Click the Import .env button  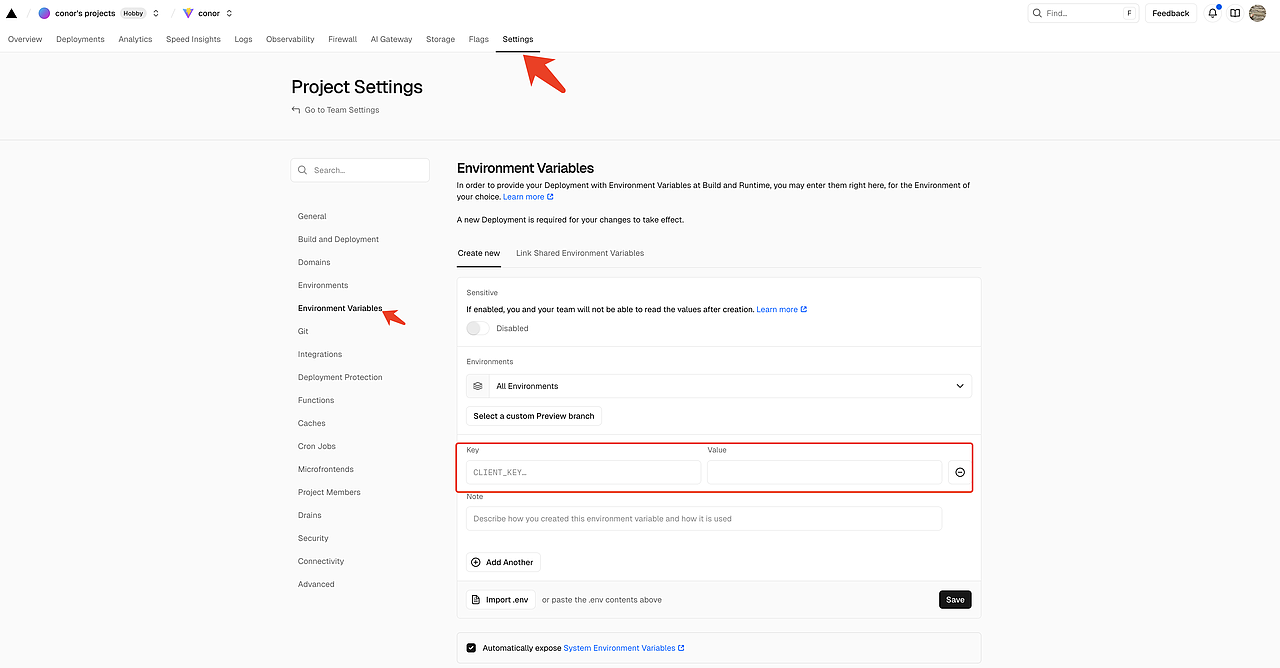click(x=500, y=600)
